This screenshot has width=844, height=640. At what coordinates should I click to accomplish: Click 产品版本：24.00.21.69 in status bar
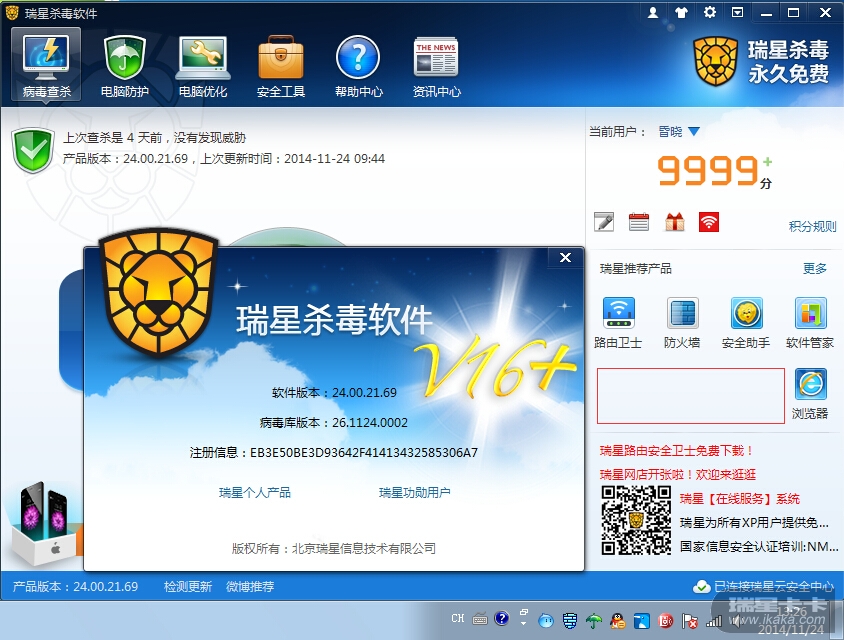pyautogui.click(x=75, y=586)
